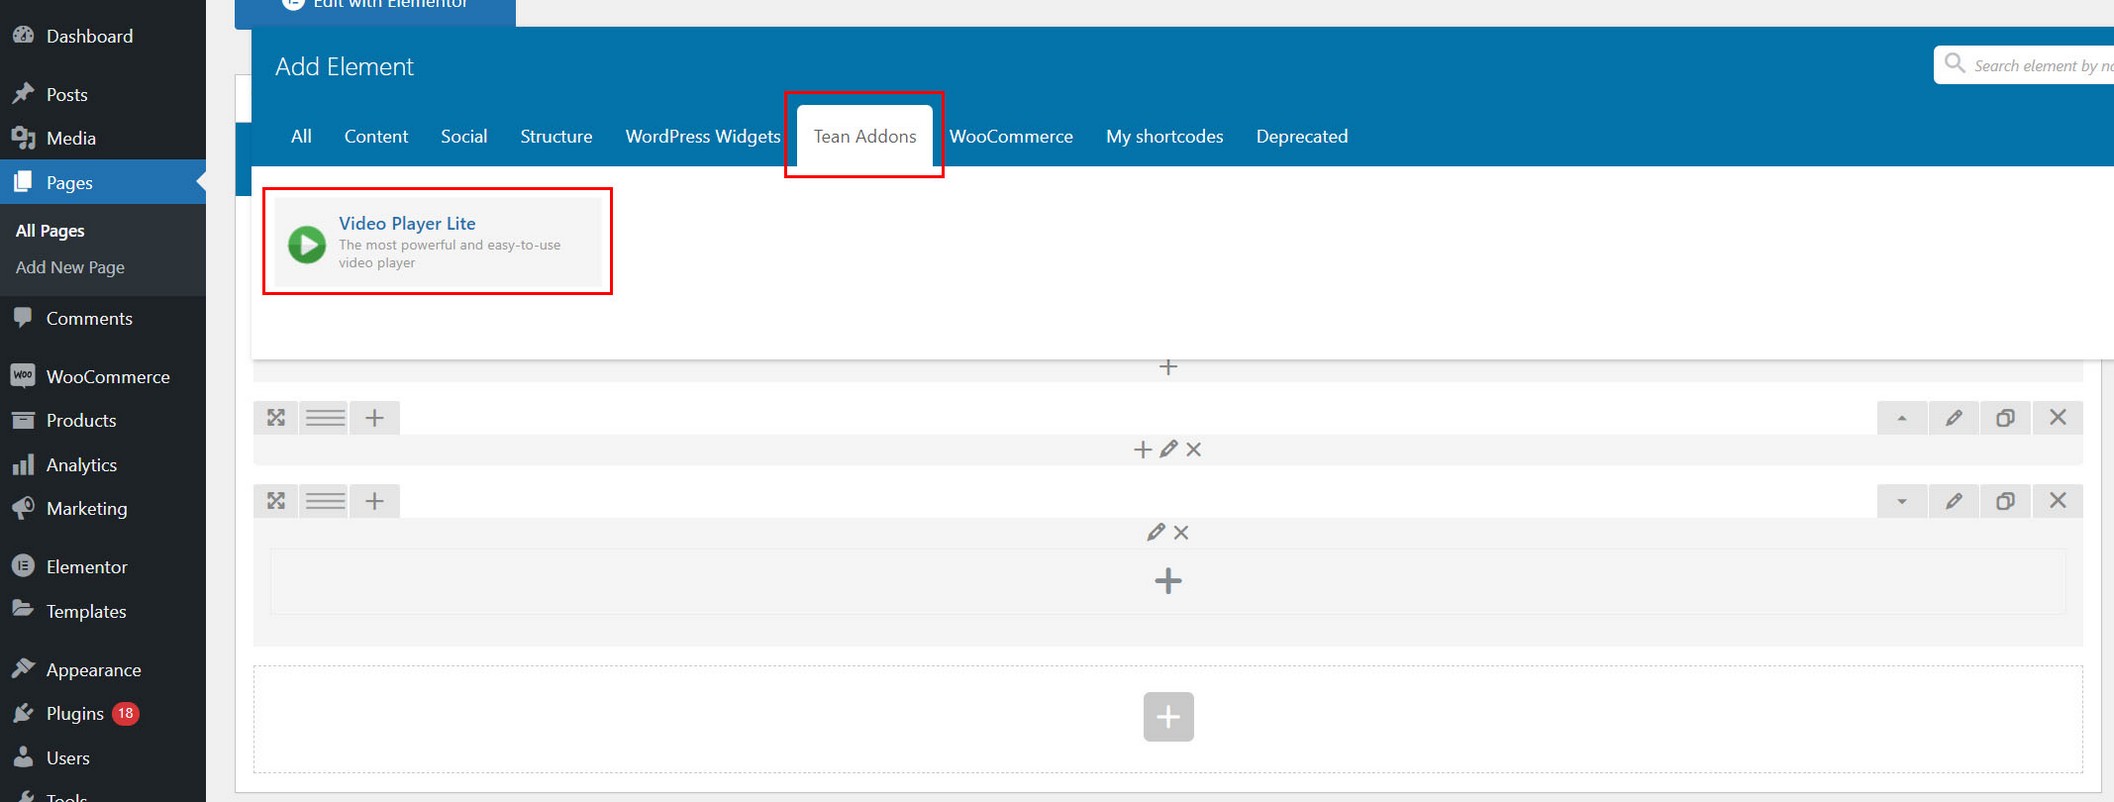Open the WordPress Widgets tab

click(x=702, y=136)
